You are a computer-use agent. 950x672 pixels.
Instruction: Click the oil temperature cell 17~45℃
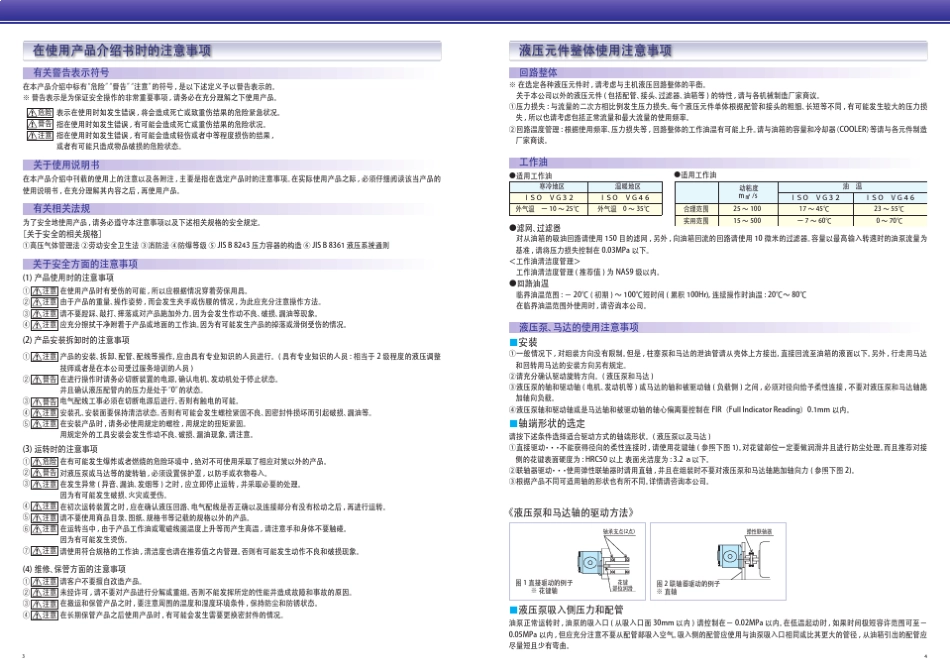[x=815, y=209]
